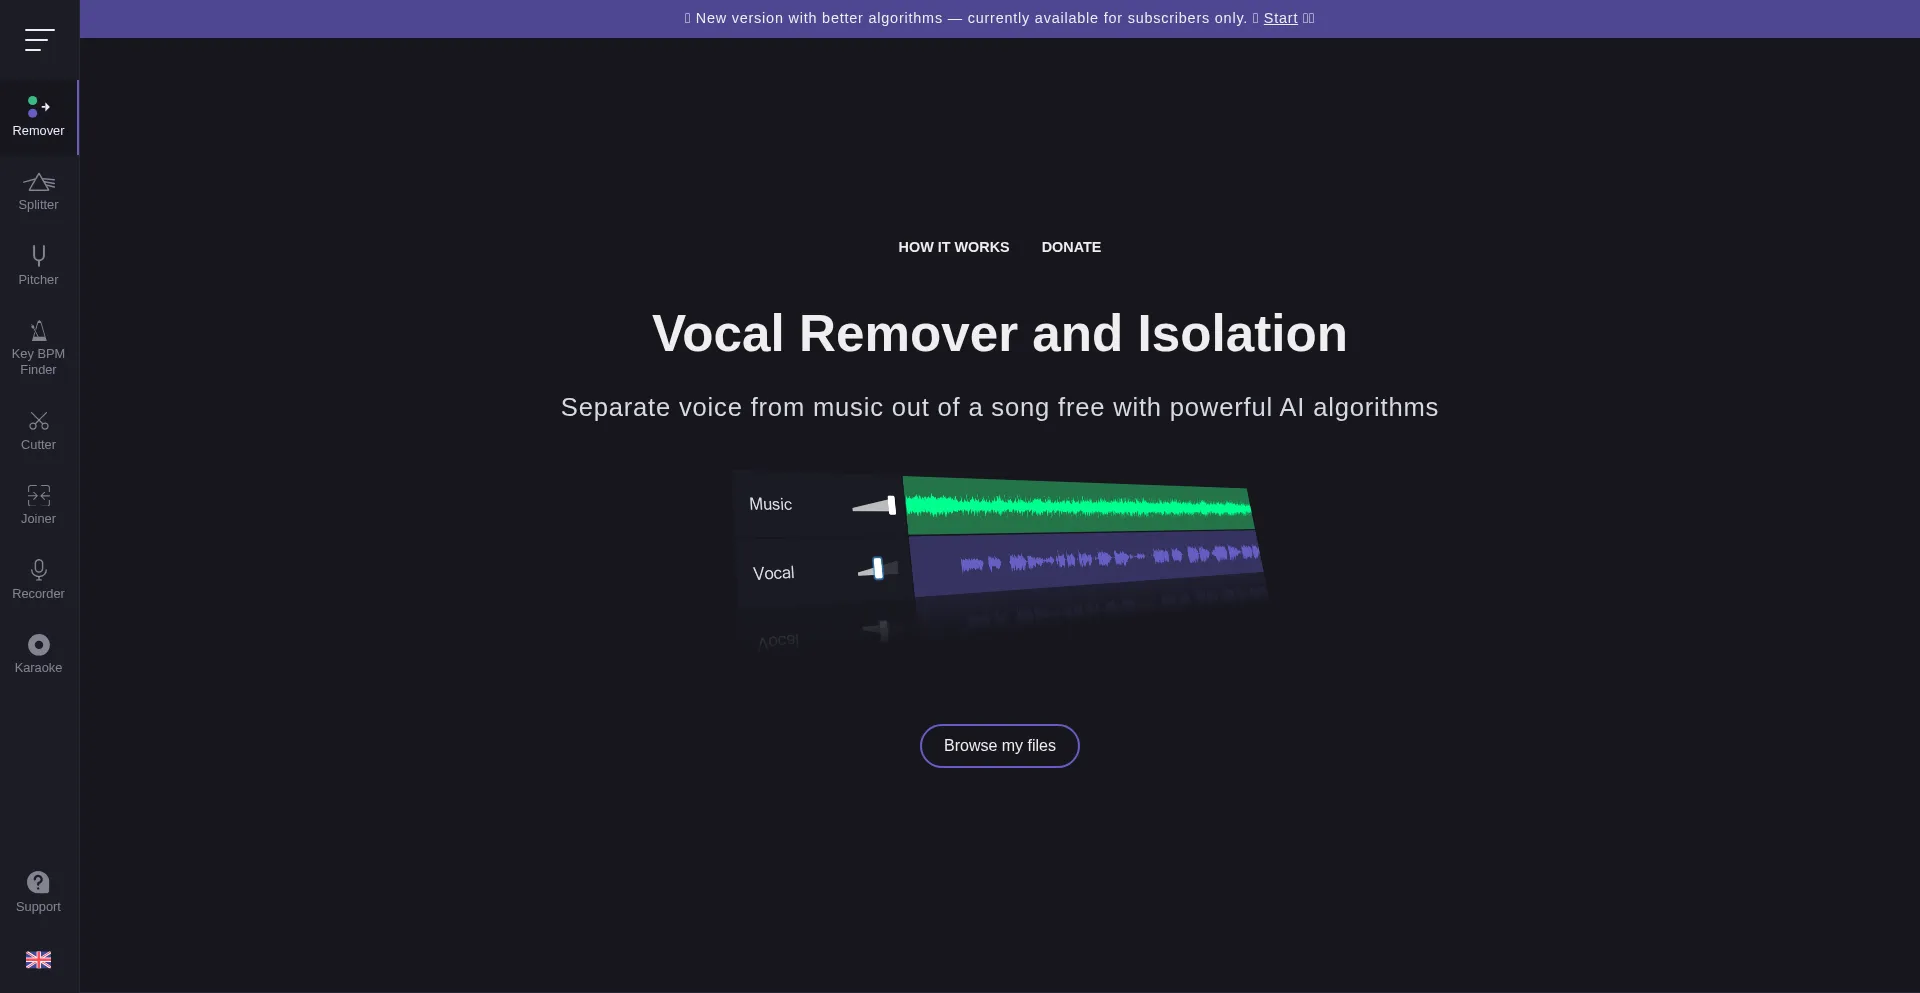Open the Splitter tool icon
The width and height of the screenshot is (1920, 993).
click(38, 182)
